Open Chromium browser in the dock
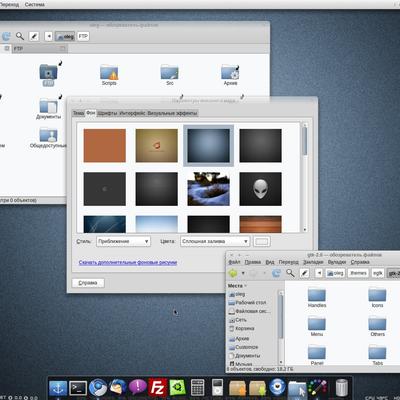This screenshot has height=400, width=400. 98,388
